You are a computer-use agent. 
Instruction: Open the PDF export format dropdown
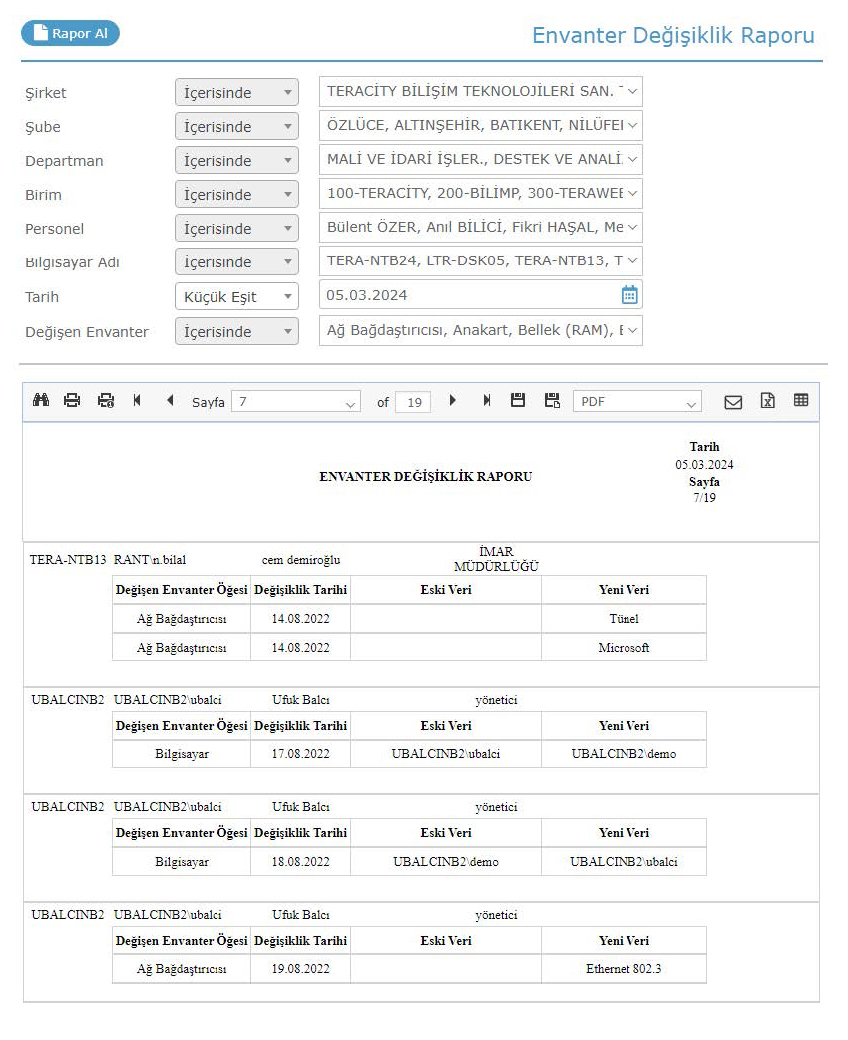(x=637, y=402)
